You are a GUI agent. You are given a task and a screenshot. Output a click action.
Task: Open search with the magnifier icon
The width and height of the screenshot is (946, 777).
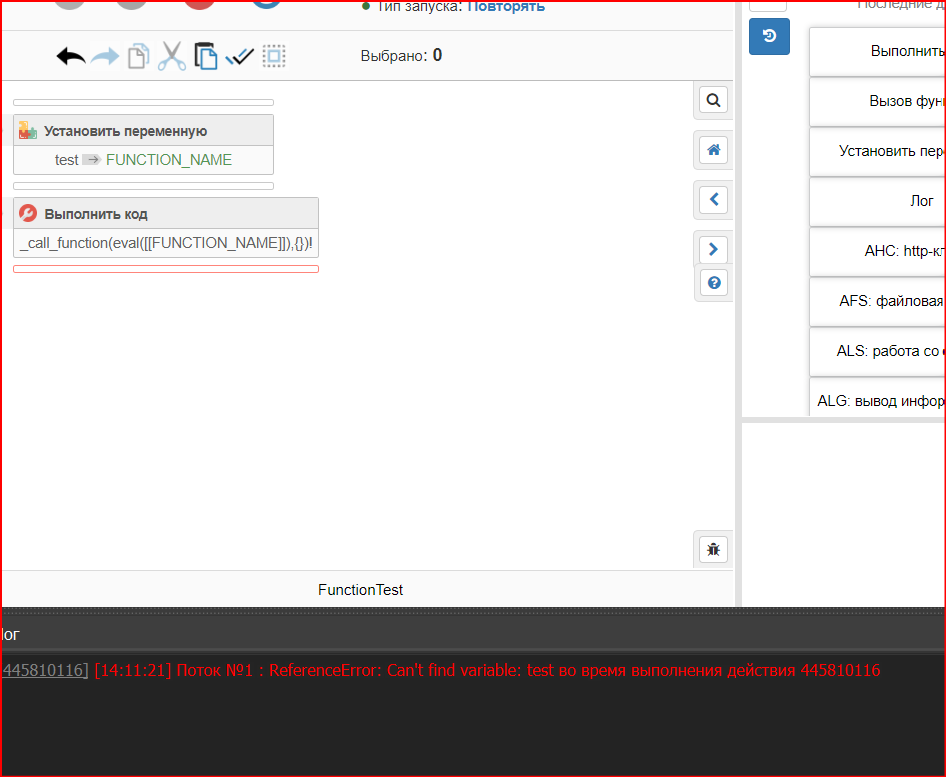pos(713,100)
